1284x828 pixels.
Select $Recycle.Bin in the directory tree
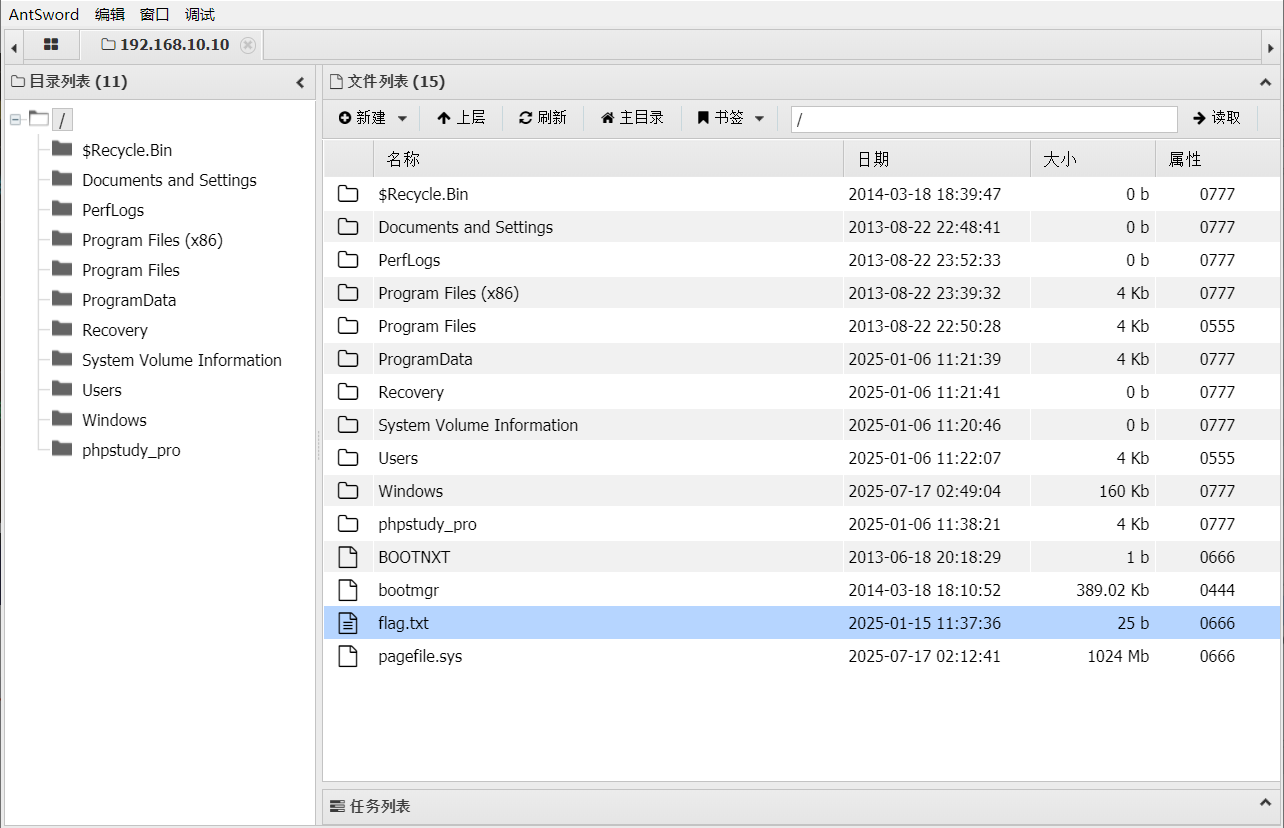[127, 150]
